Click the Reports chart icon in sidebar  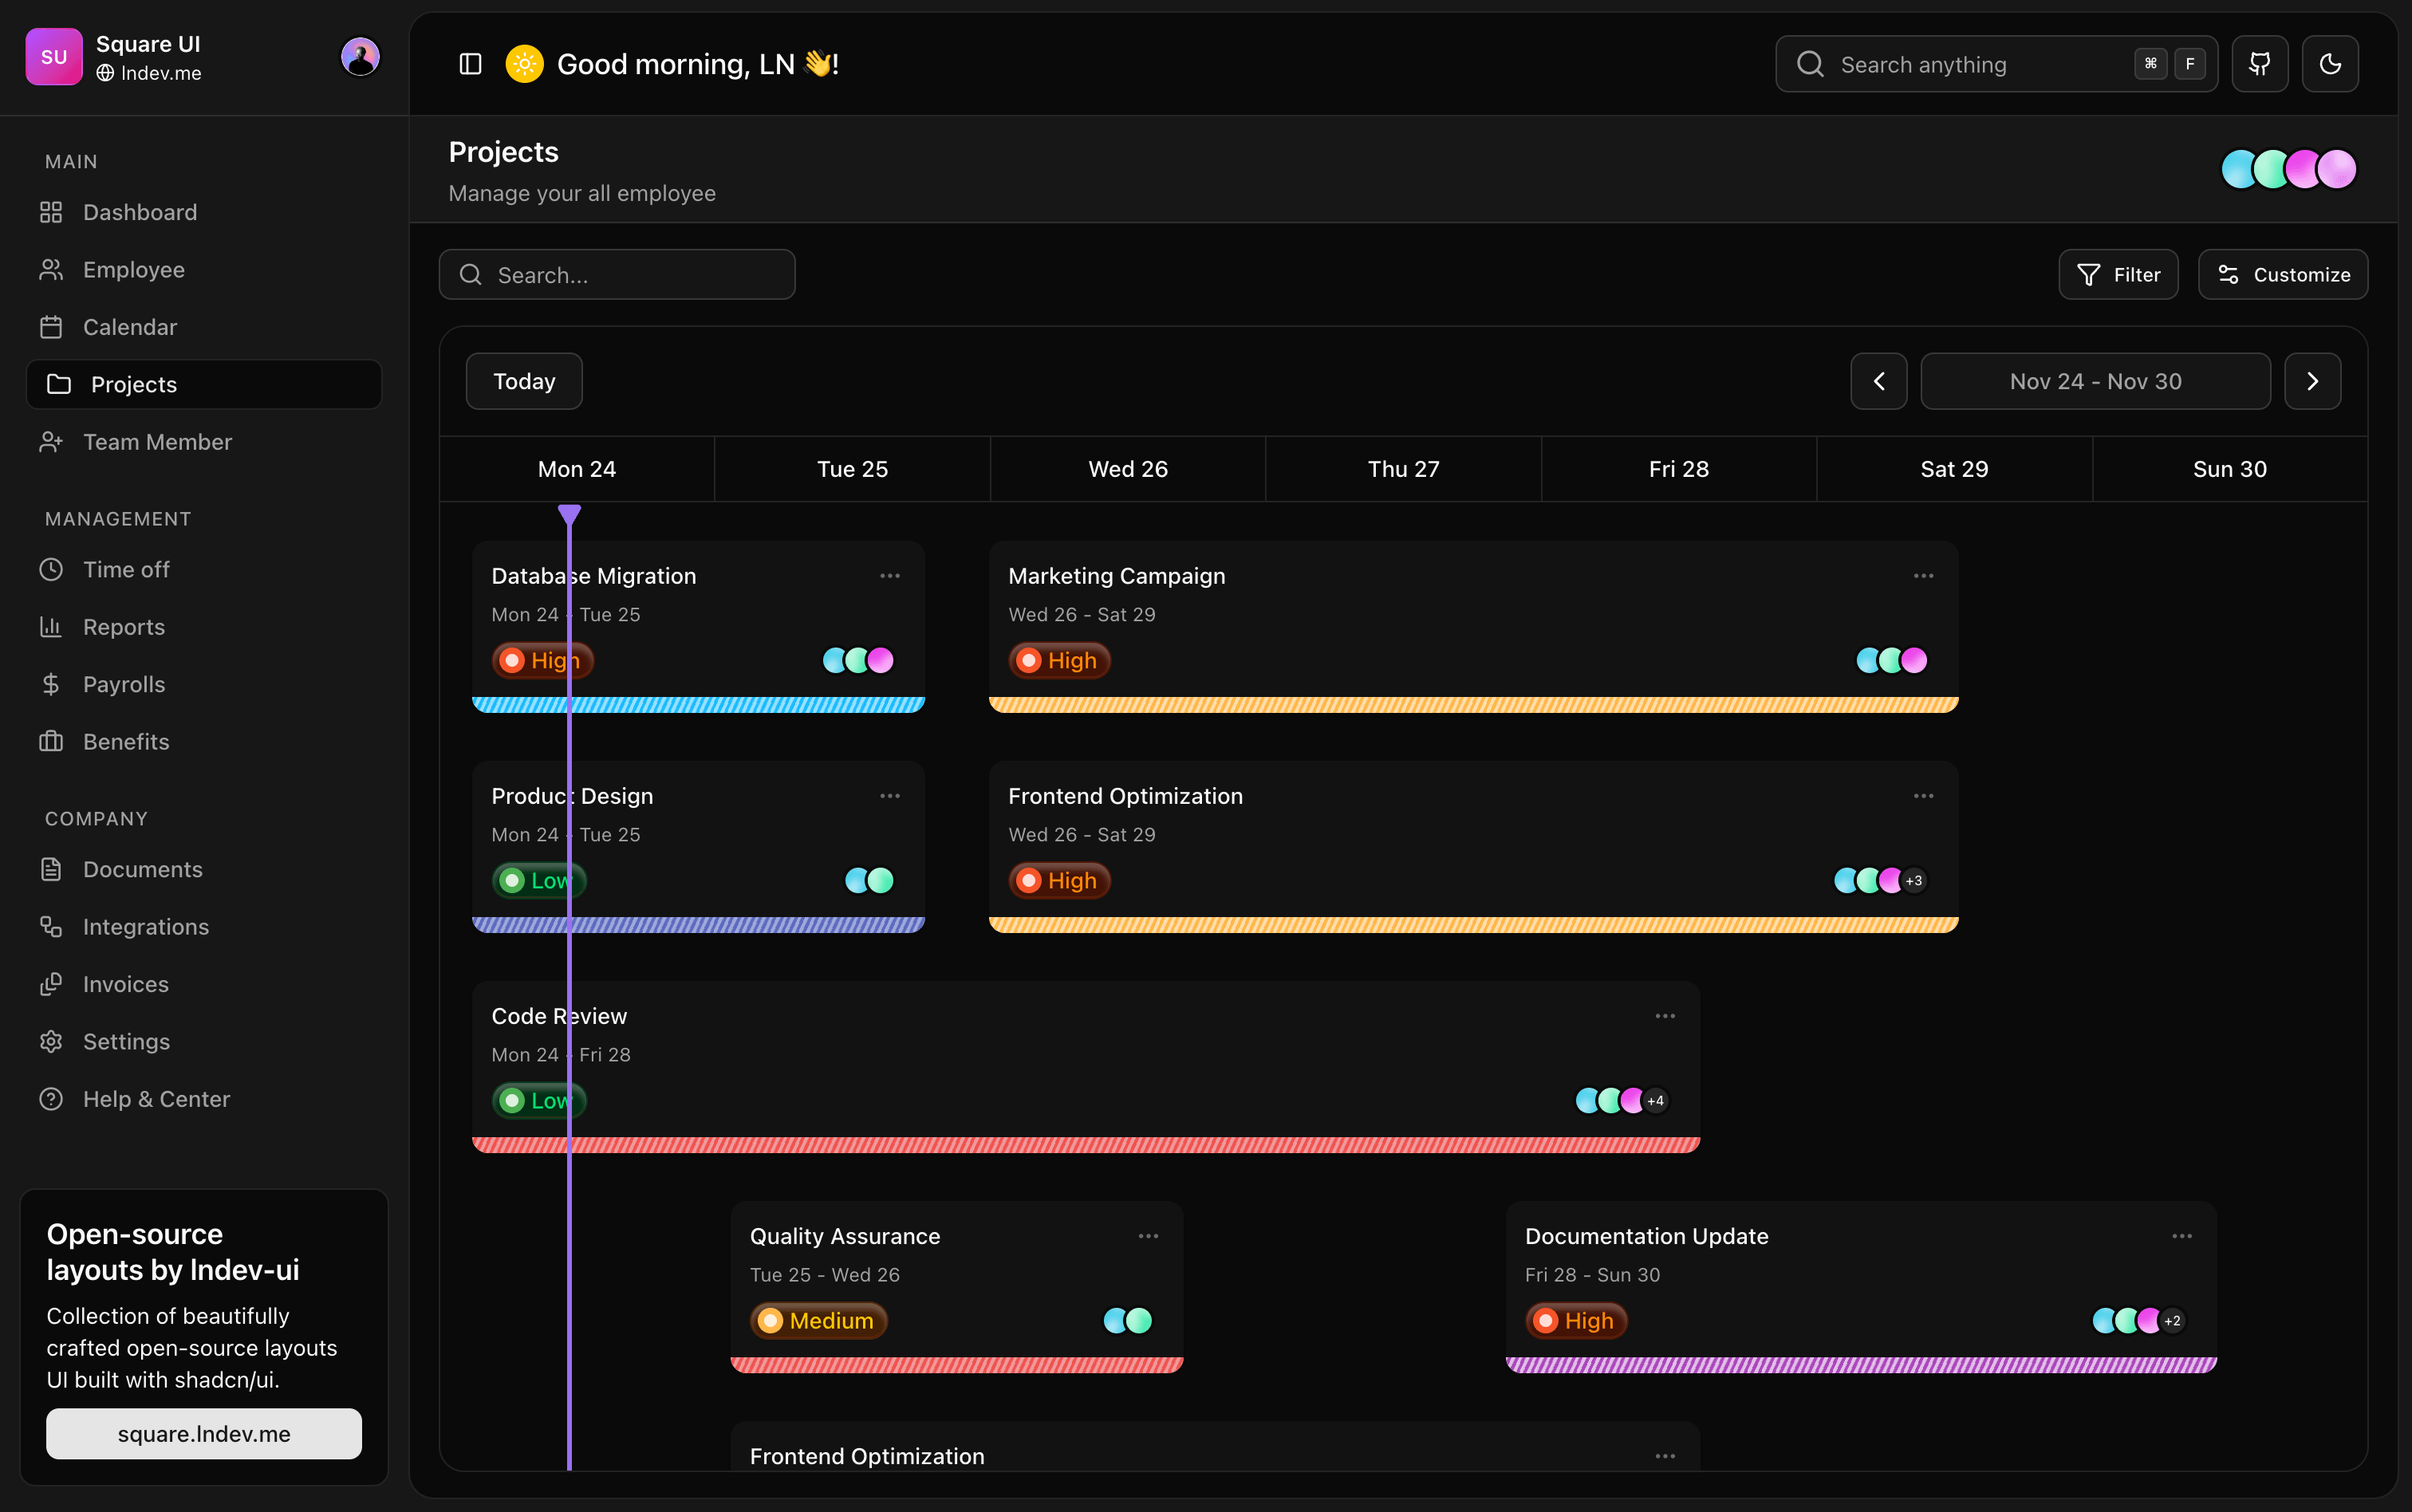pos(51,627)
